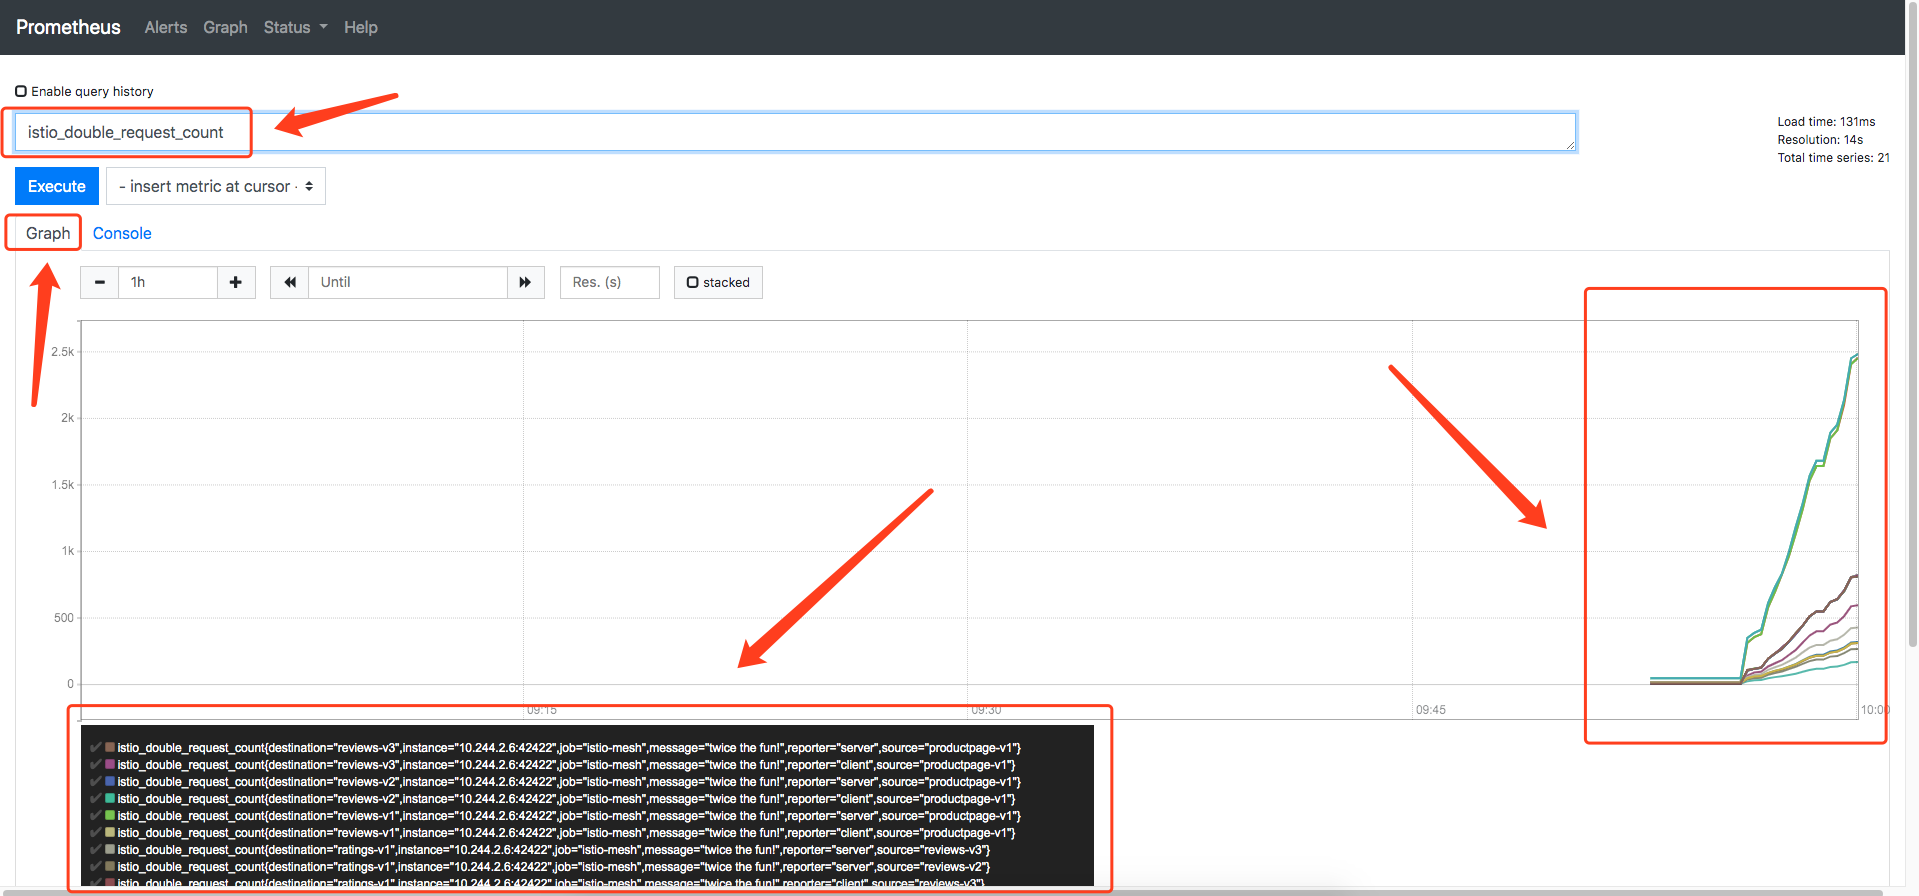
Task: Click checkmark beside the purple reviews-v3 client series
Action: pos(96,765)
